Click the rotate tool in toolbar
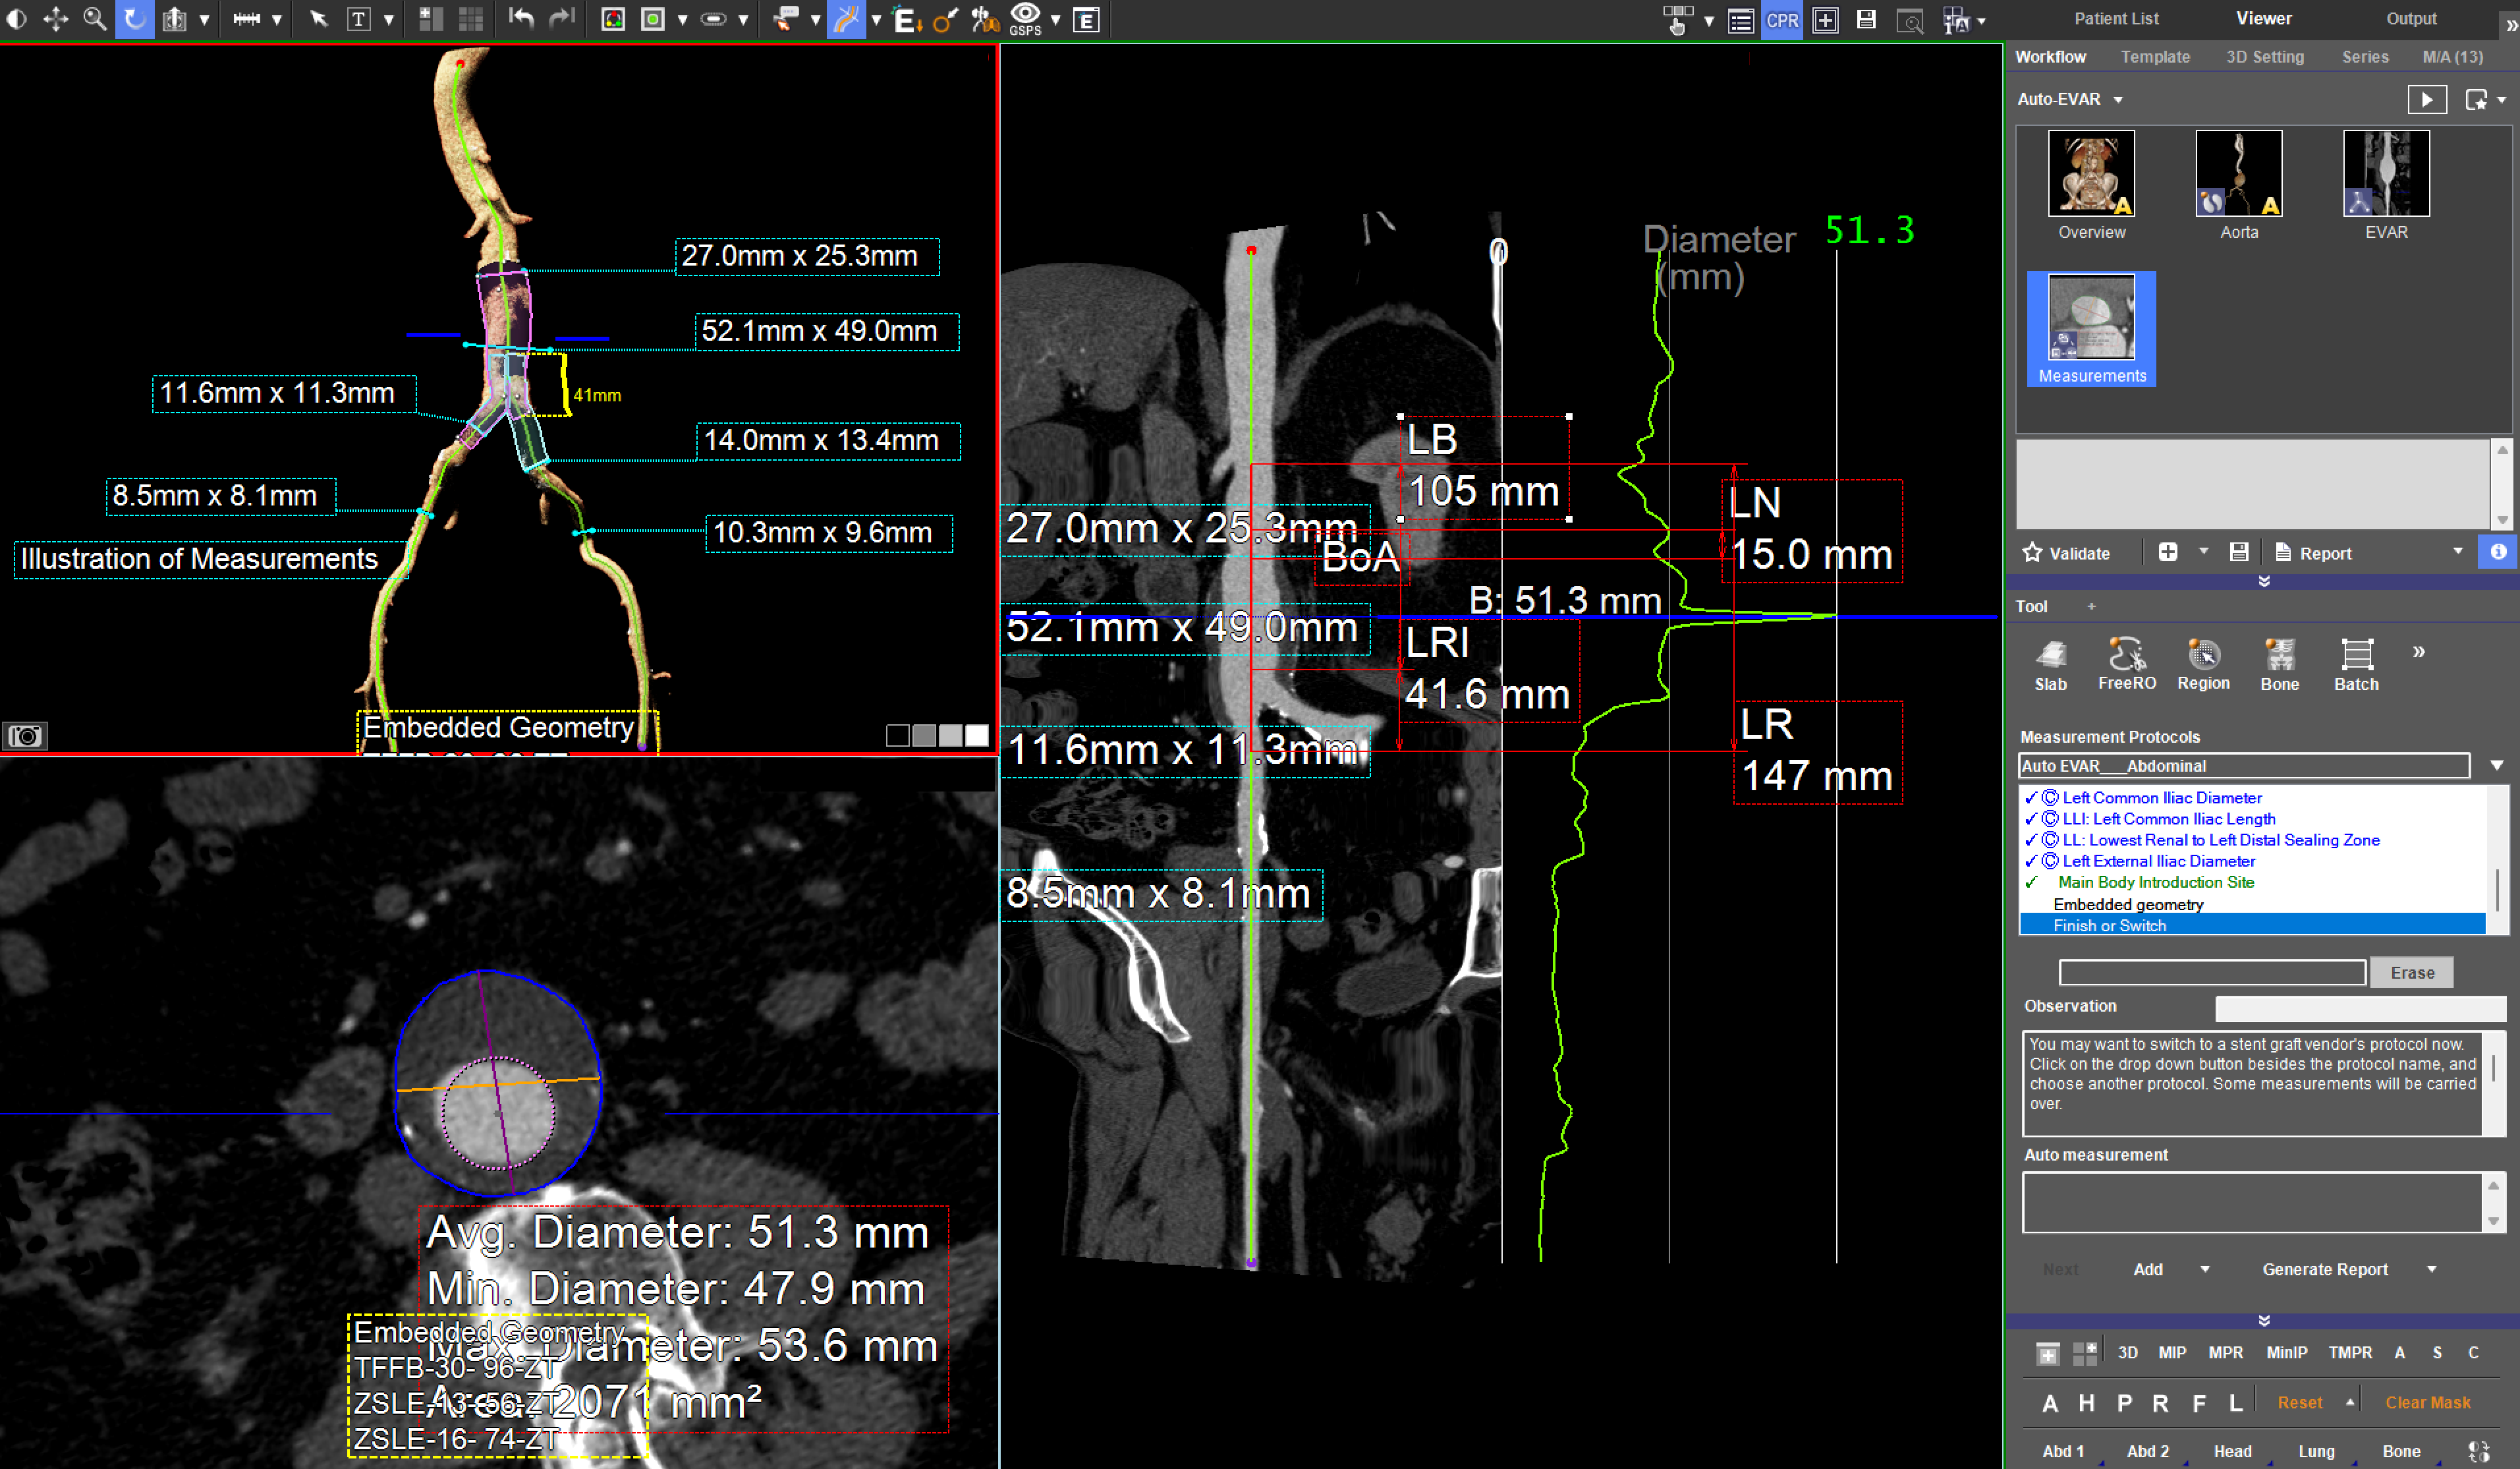2520x1469 pixels. pos(134,19)
